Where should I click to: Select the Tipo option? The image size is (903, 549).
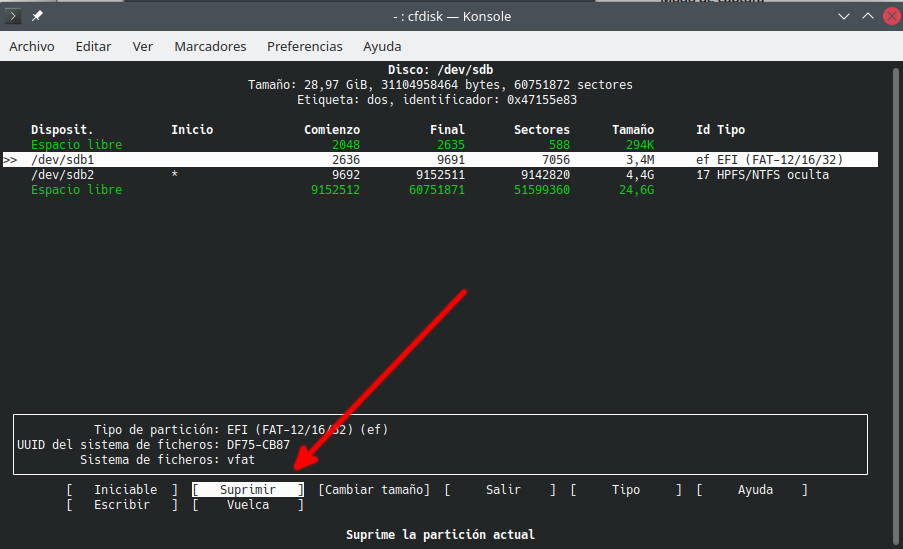tap(626, 490)
